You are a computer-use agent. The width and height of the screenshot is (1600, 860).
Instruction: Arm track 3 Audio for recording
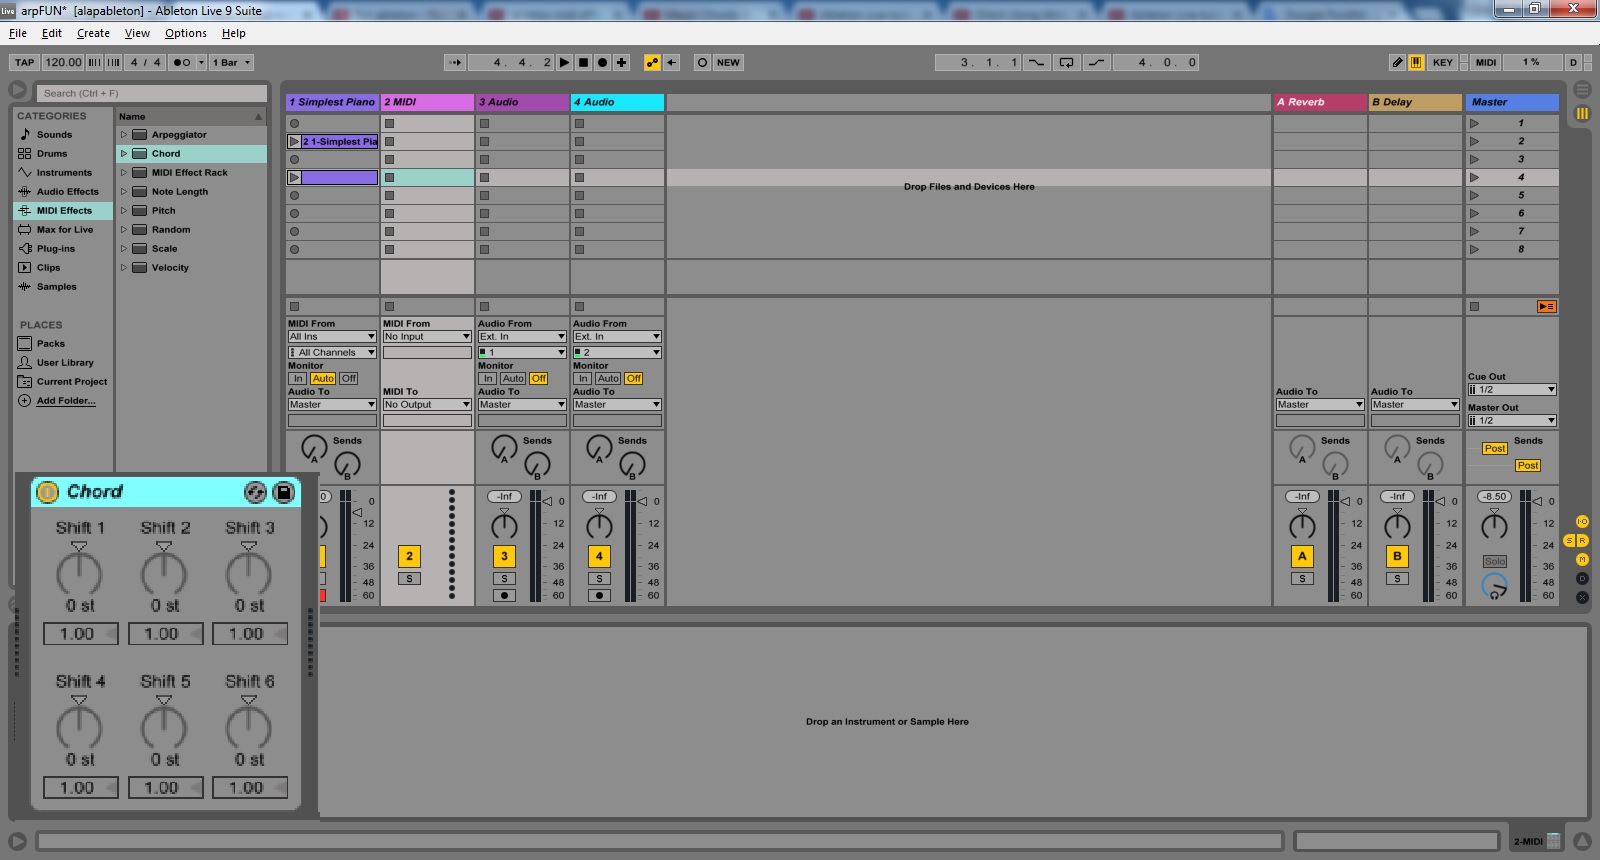(504, 595)
